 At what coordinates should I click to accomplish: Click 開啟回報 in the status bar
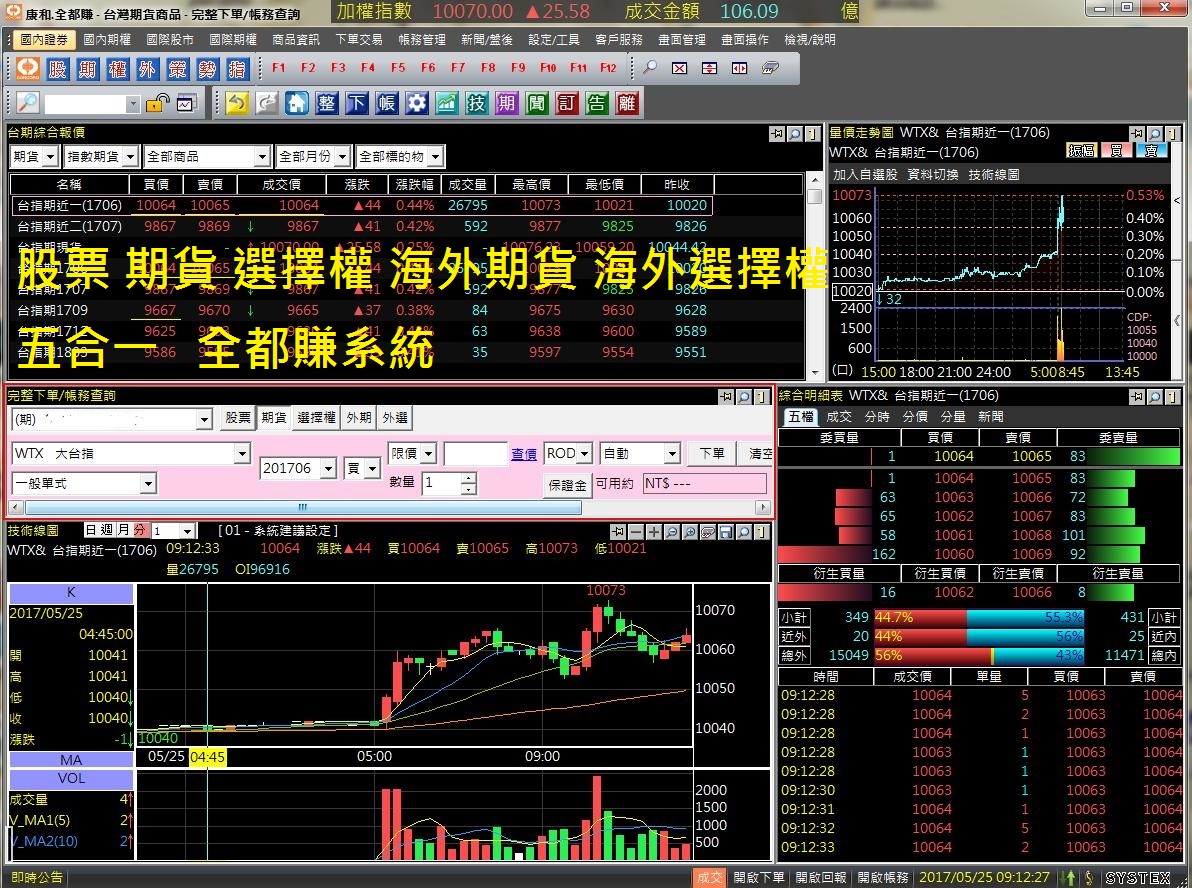pyautogui.click(x=821, y=877)
